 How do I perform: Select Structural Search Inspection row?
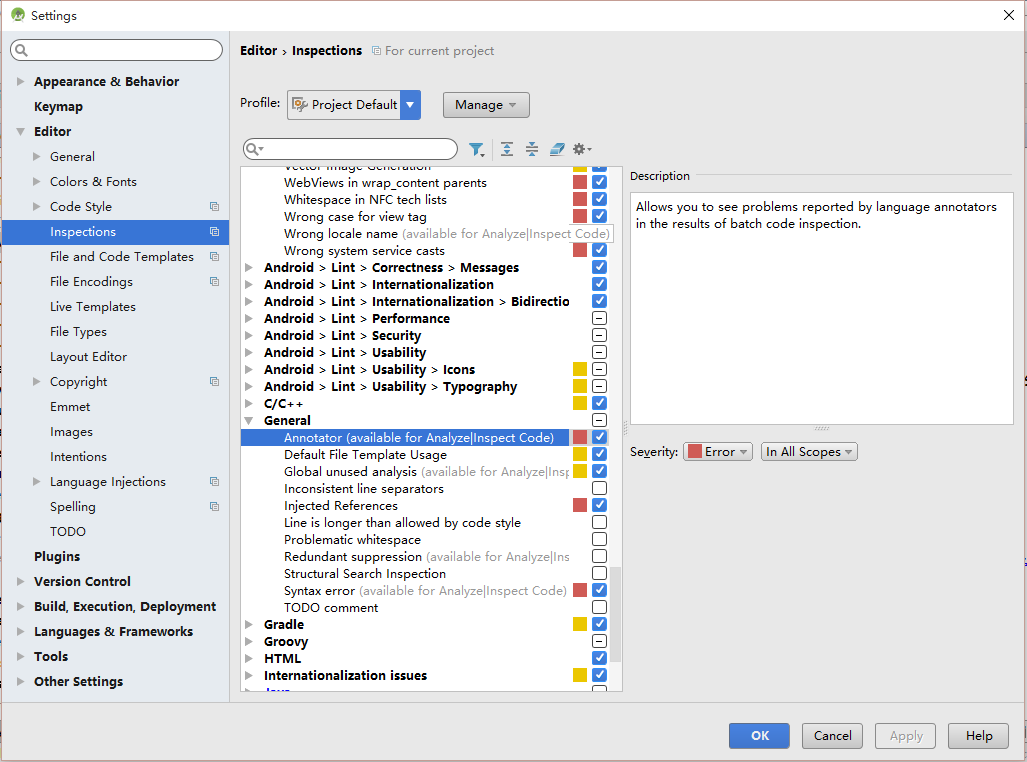point(424,573)
